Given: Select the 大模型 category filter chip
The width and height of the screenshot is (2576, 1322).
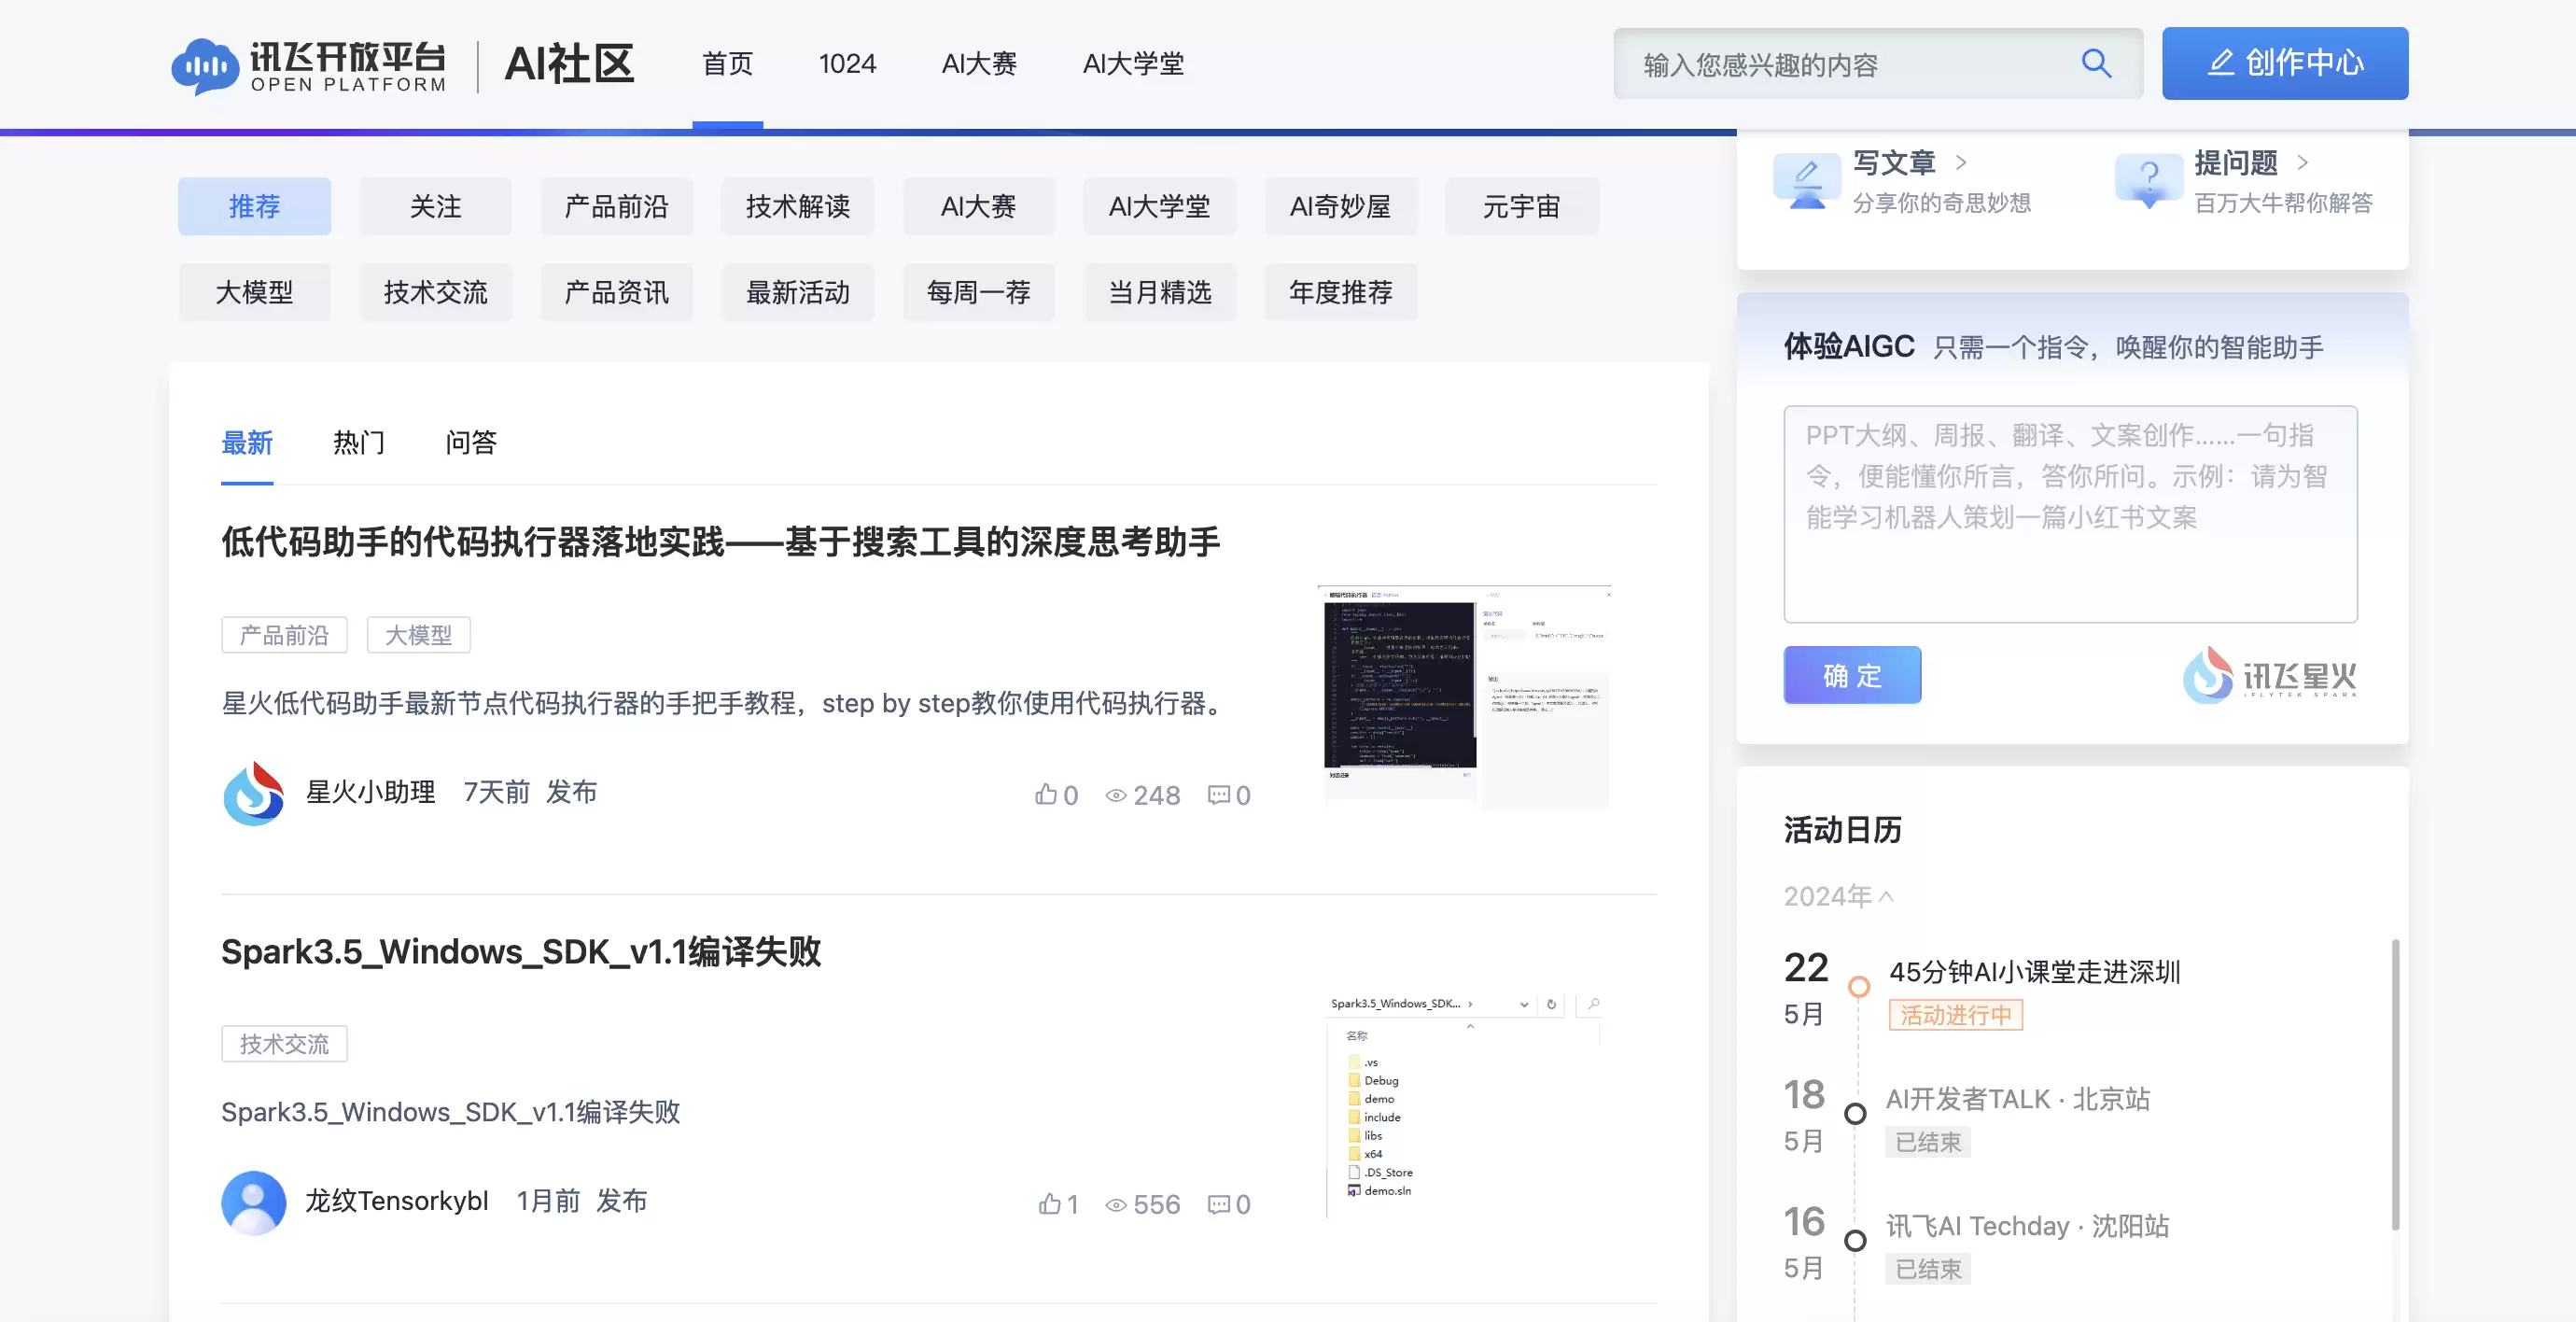Looking at the screenshot, I should tap(254, 292).
